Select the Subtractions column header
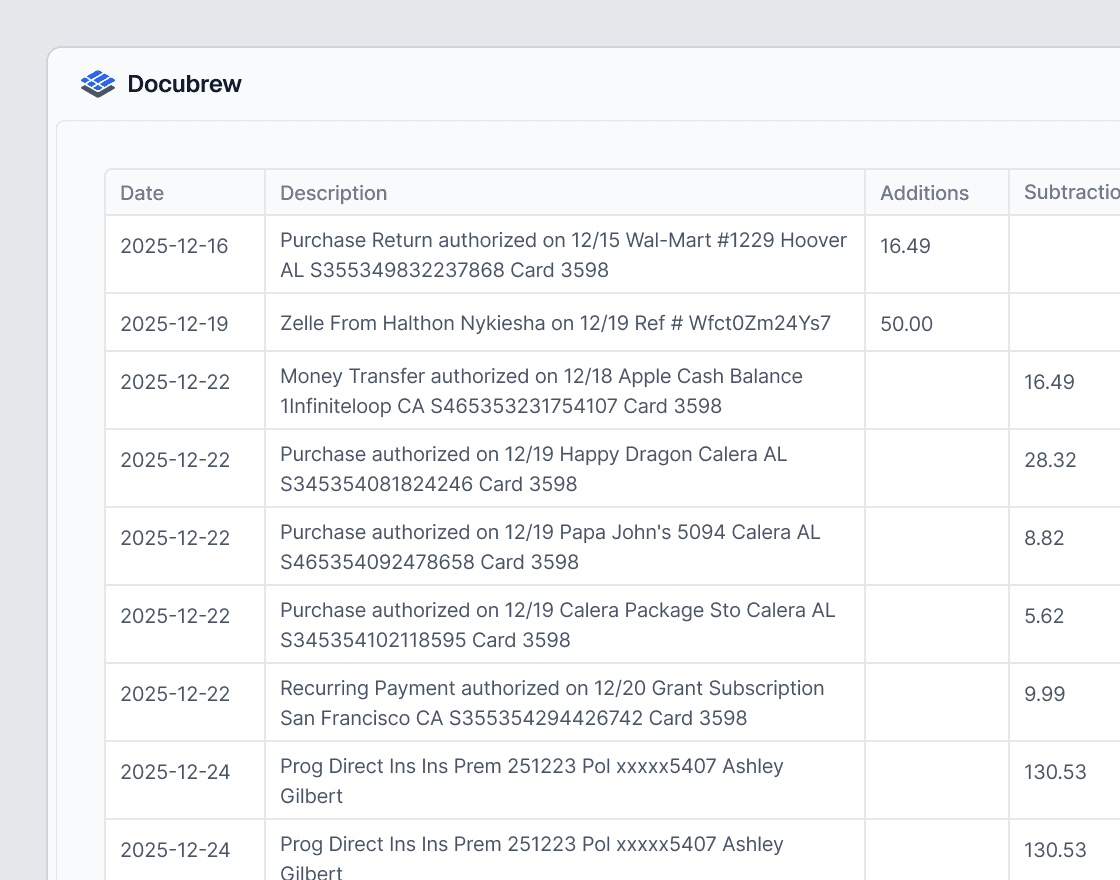The width and height of the screenshot is (1120, 880). click(x=1071, y=192)
